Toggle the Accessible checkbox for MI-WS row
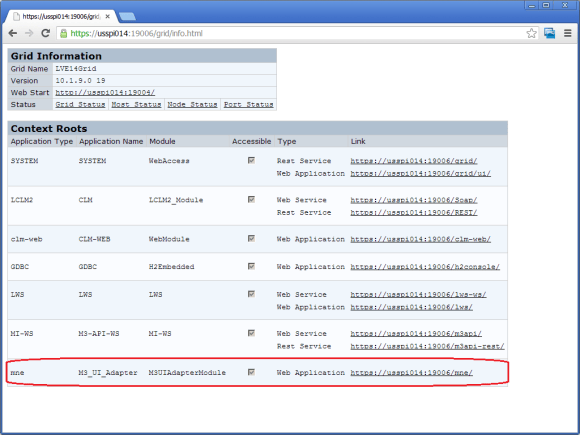Screen dimensions: 580x435 tap(252, 333)
